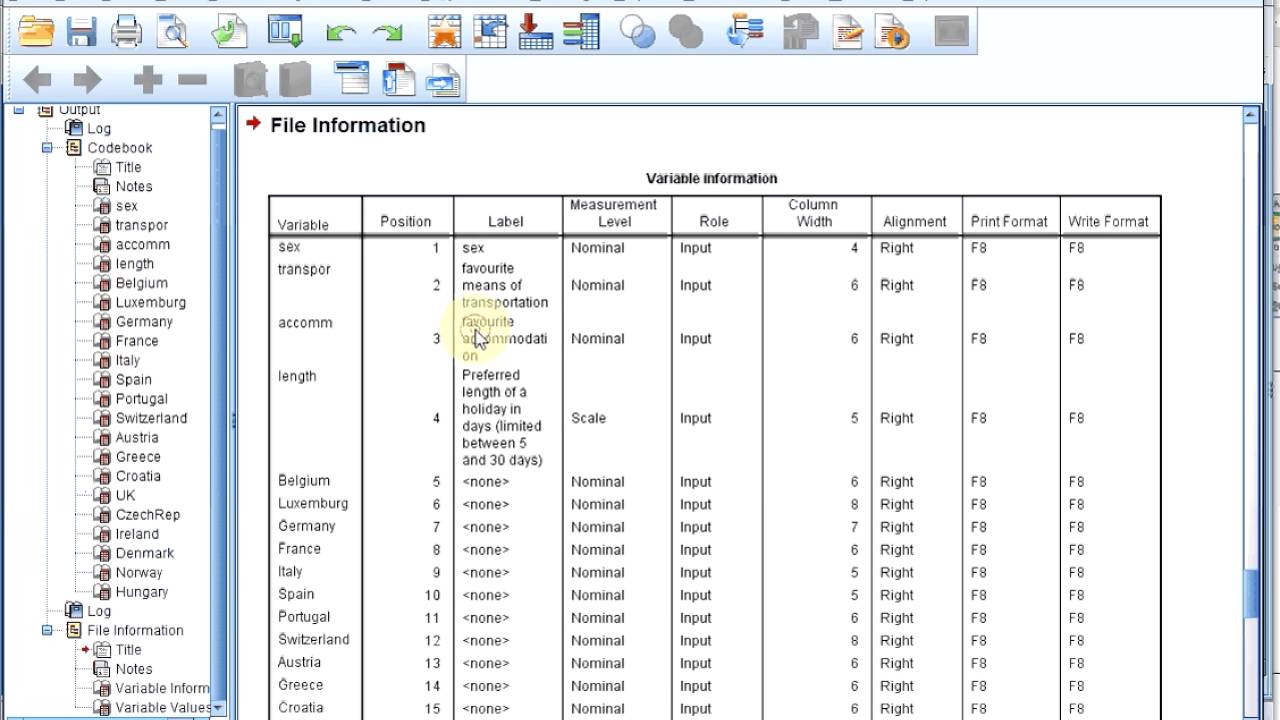Click the Hide item closed book icon
Image resolution: width=1280 pixels, height=720 pixels.
(x=295, y=80)
